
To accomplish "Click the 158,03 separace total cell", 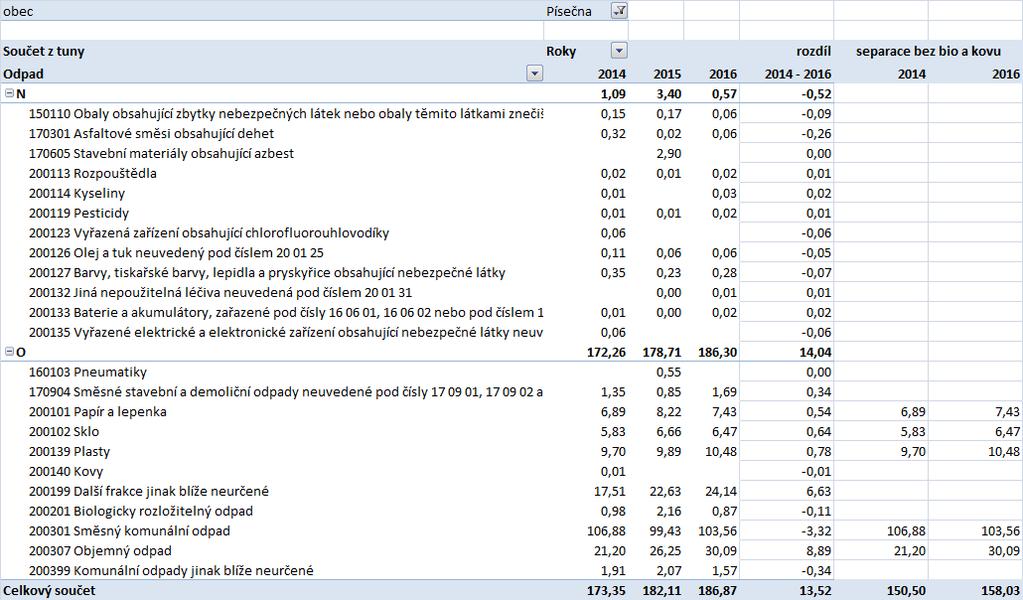I will [1001, 590].
